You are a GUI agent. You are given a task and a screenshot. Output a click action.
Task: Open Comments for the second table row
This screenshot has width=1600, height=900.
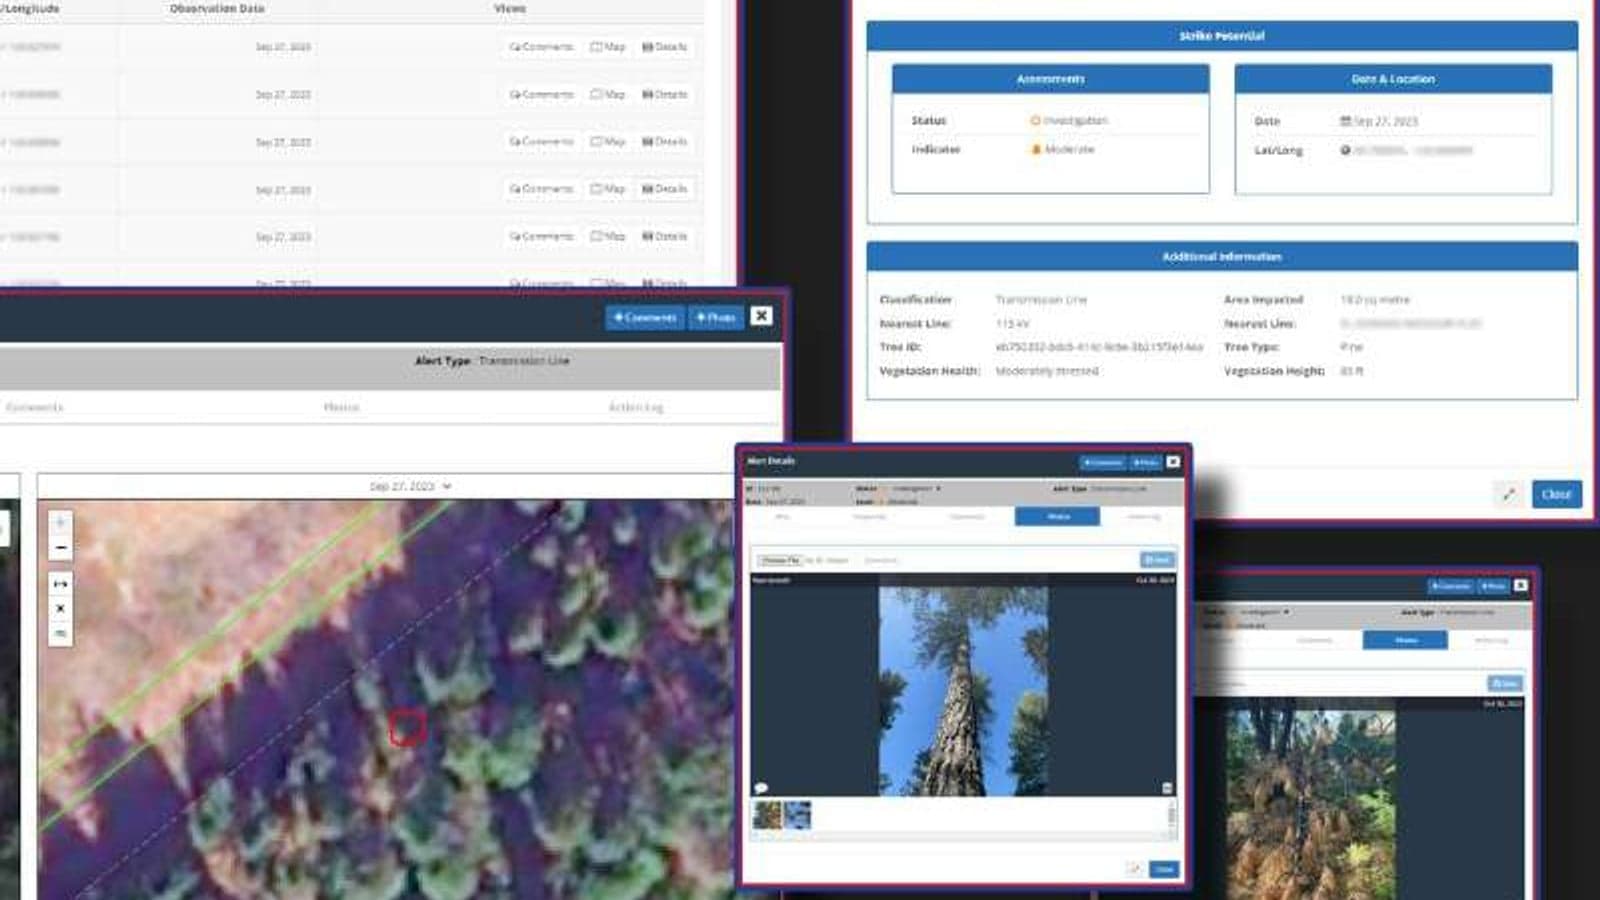pos(541,94)
